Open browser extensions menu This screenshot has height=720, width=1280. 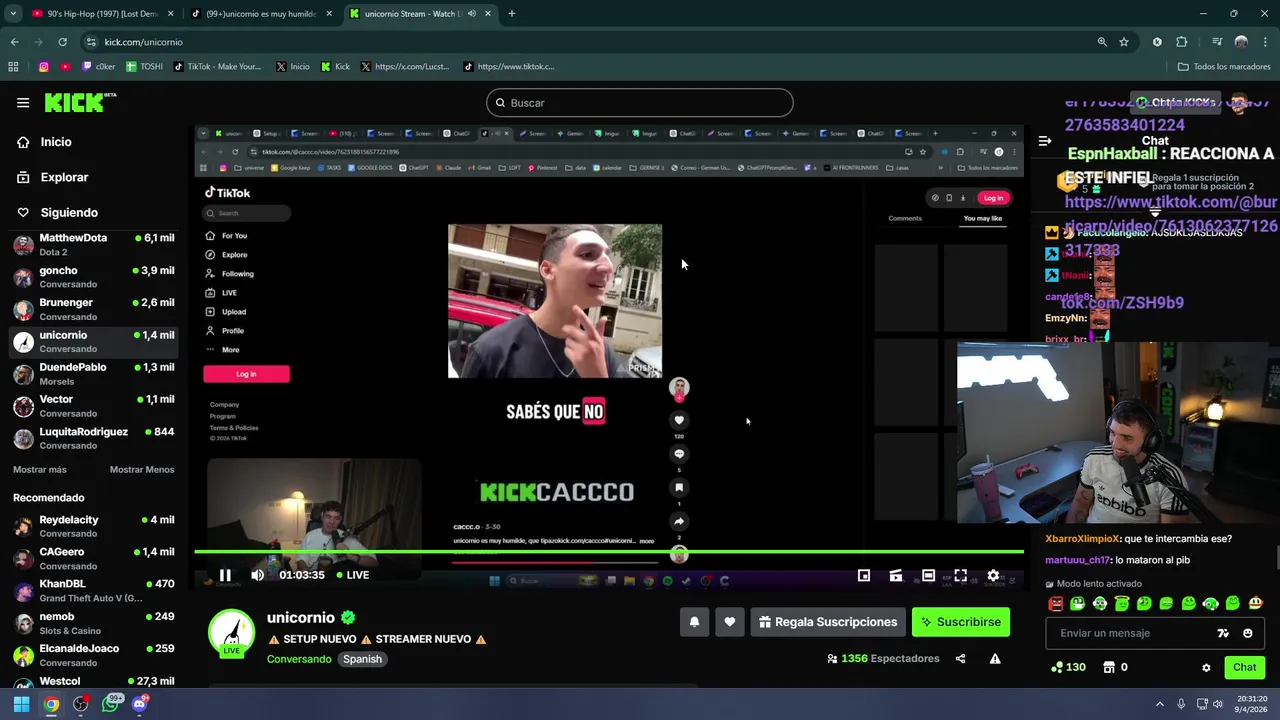tap(1182, 42)
